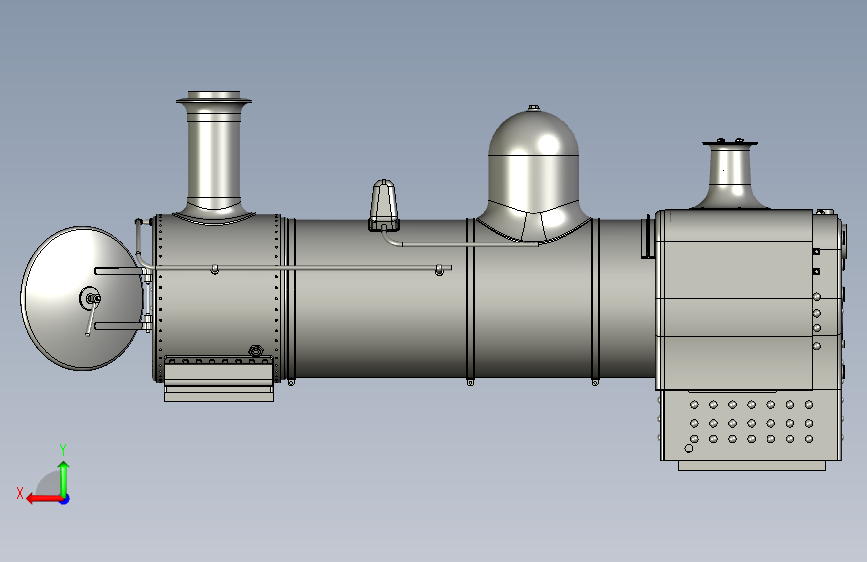Image resolution: width=867 pixels, height=562 pixels.
Task: Select the round steam dome on the boiler
Action: (534, 173)
